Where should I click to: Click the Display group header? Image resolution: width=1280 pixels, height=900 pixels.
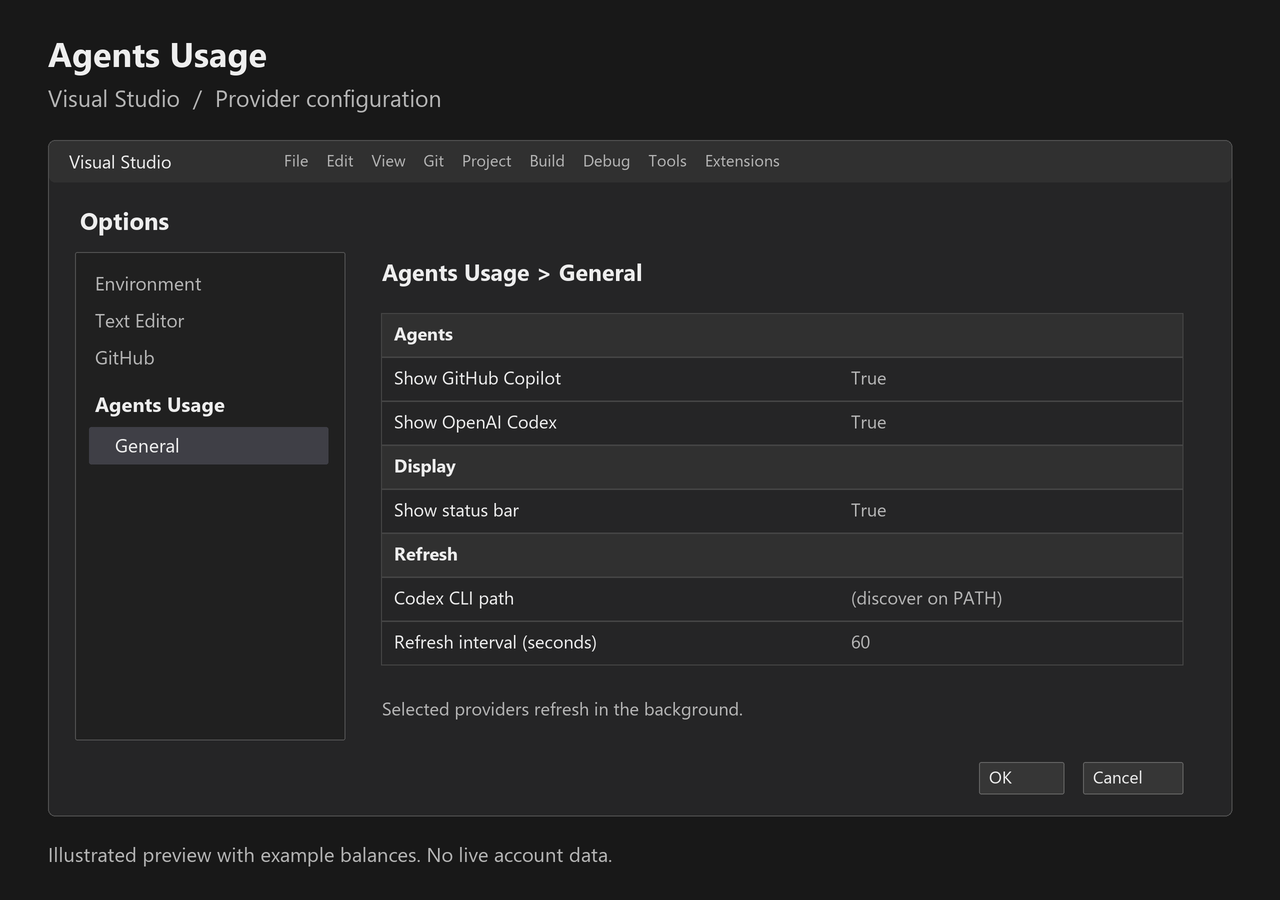782,467
